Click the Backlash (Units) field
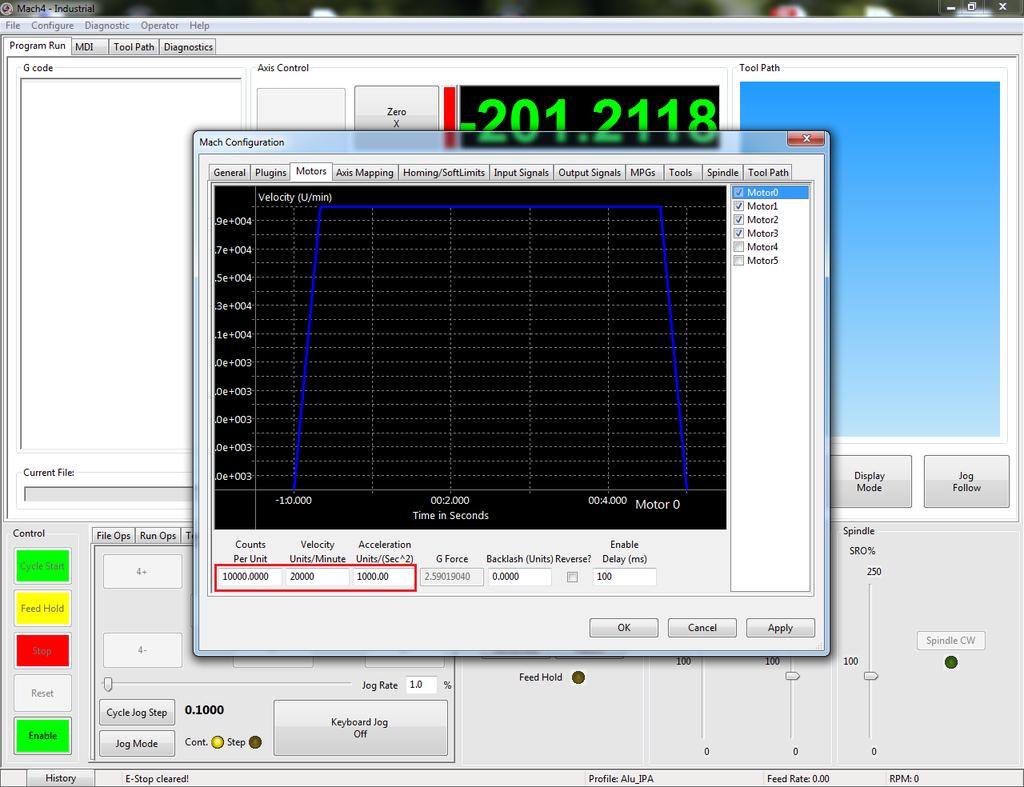 pos(520,577)
